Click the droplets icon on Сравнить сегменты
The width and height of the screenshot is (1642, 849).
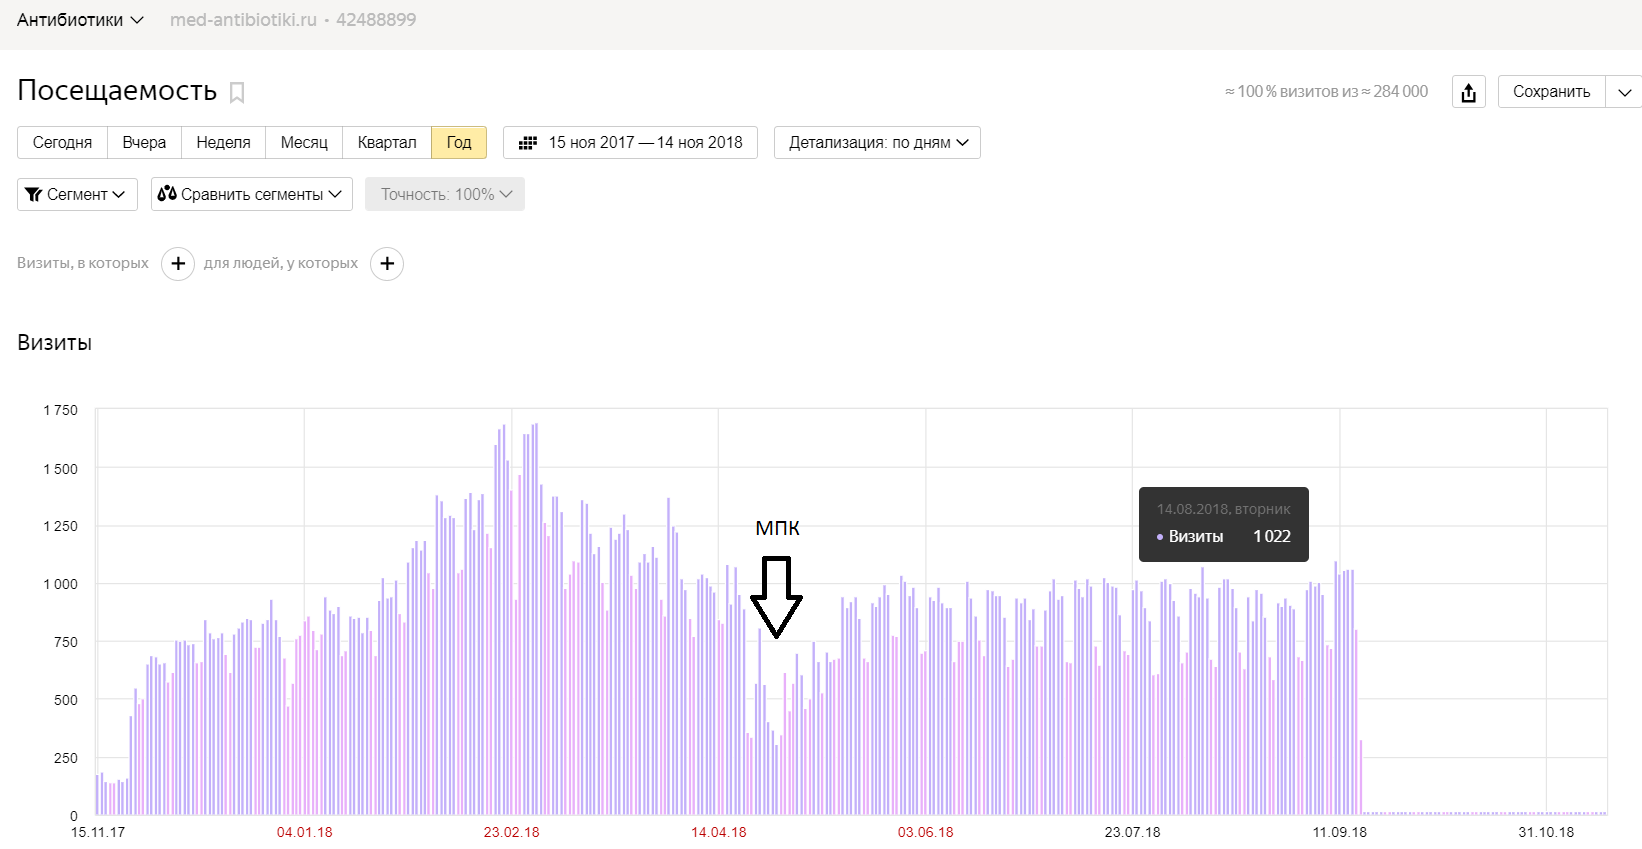point(167,193)
